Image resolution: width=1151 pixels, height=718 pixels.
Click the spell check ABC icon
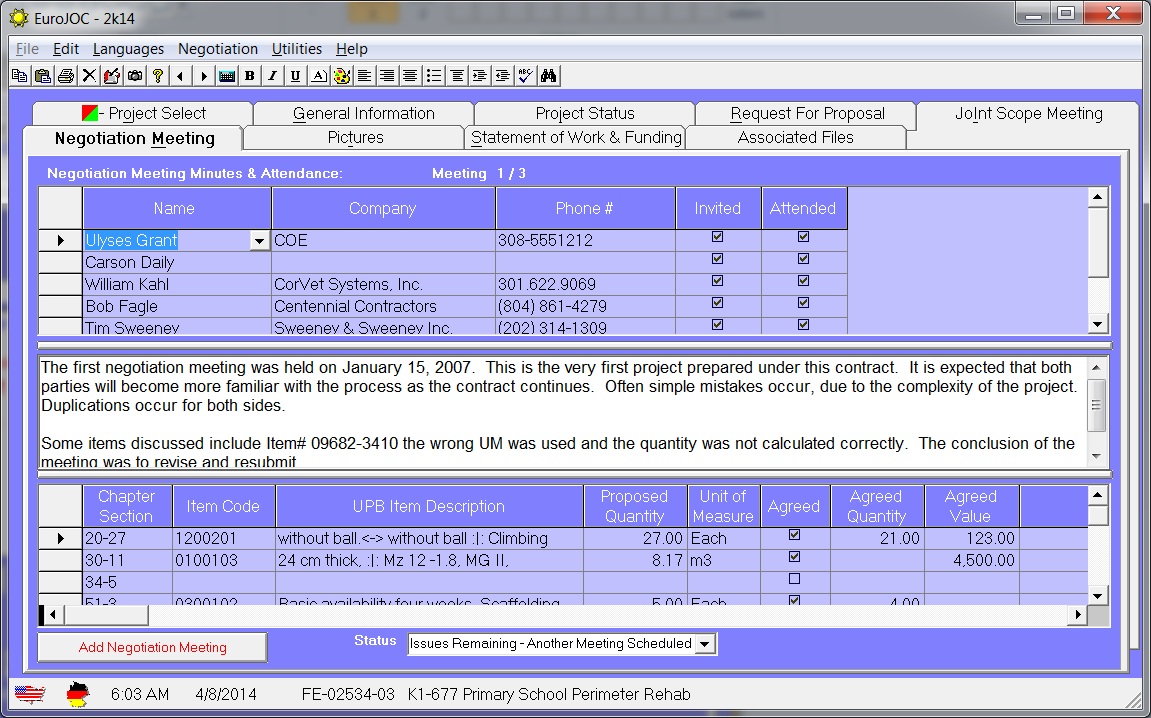[525, 76]
